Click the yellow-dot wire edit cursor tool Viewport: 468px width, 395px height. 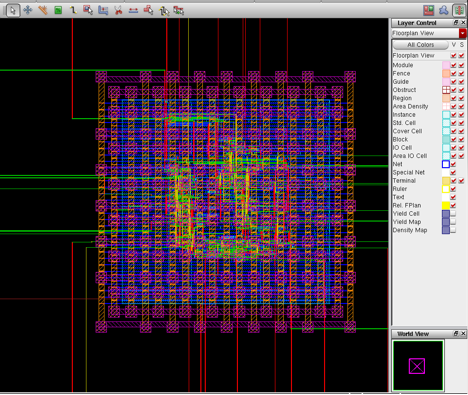point(164,11)
